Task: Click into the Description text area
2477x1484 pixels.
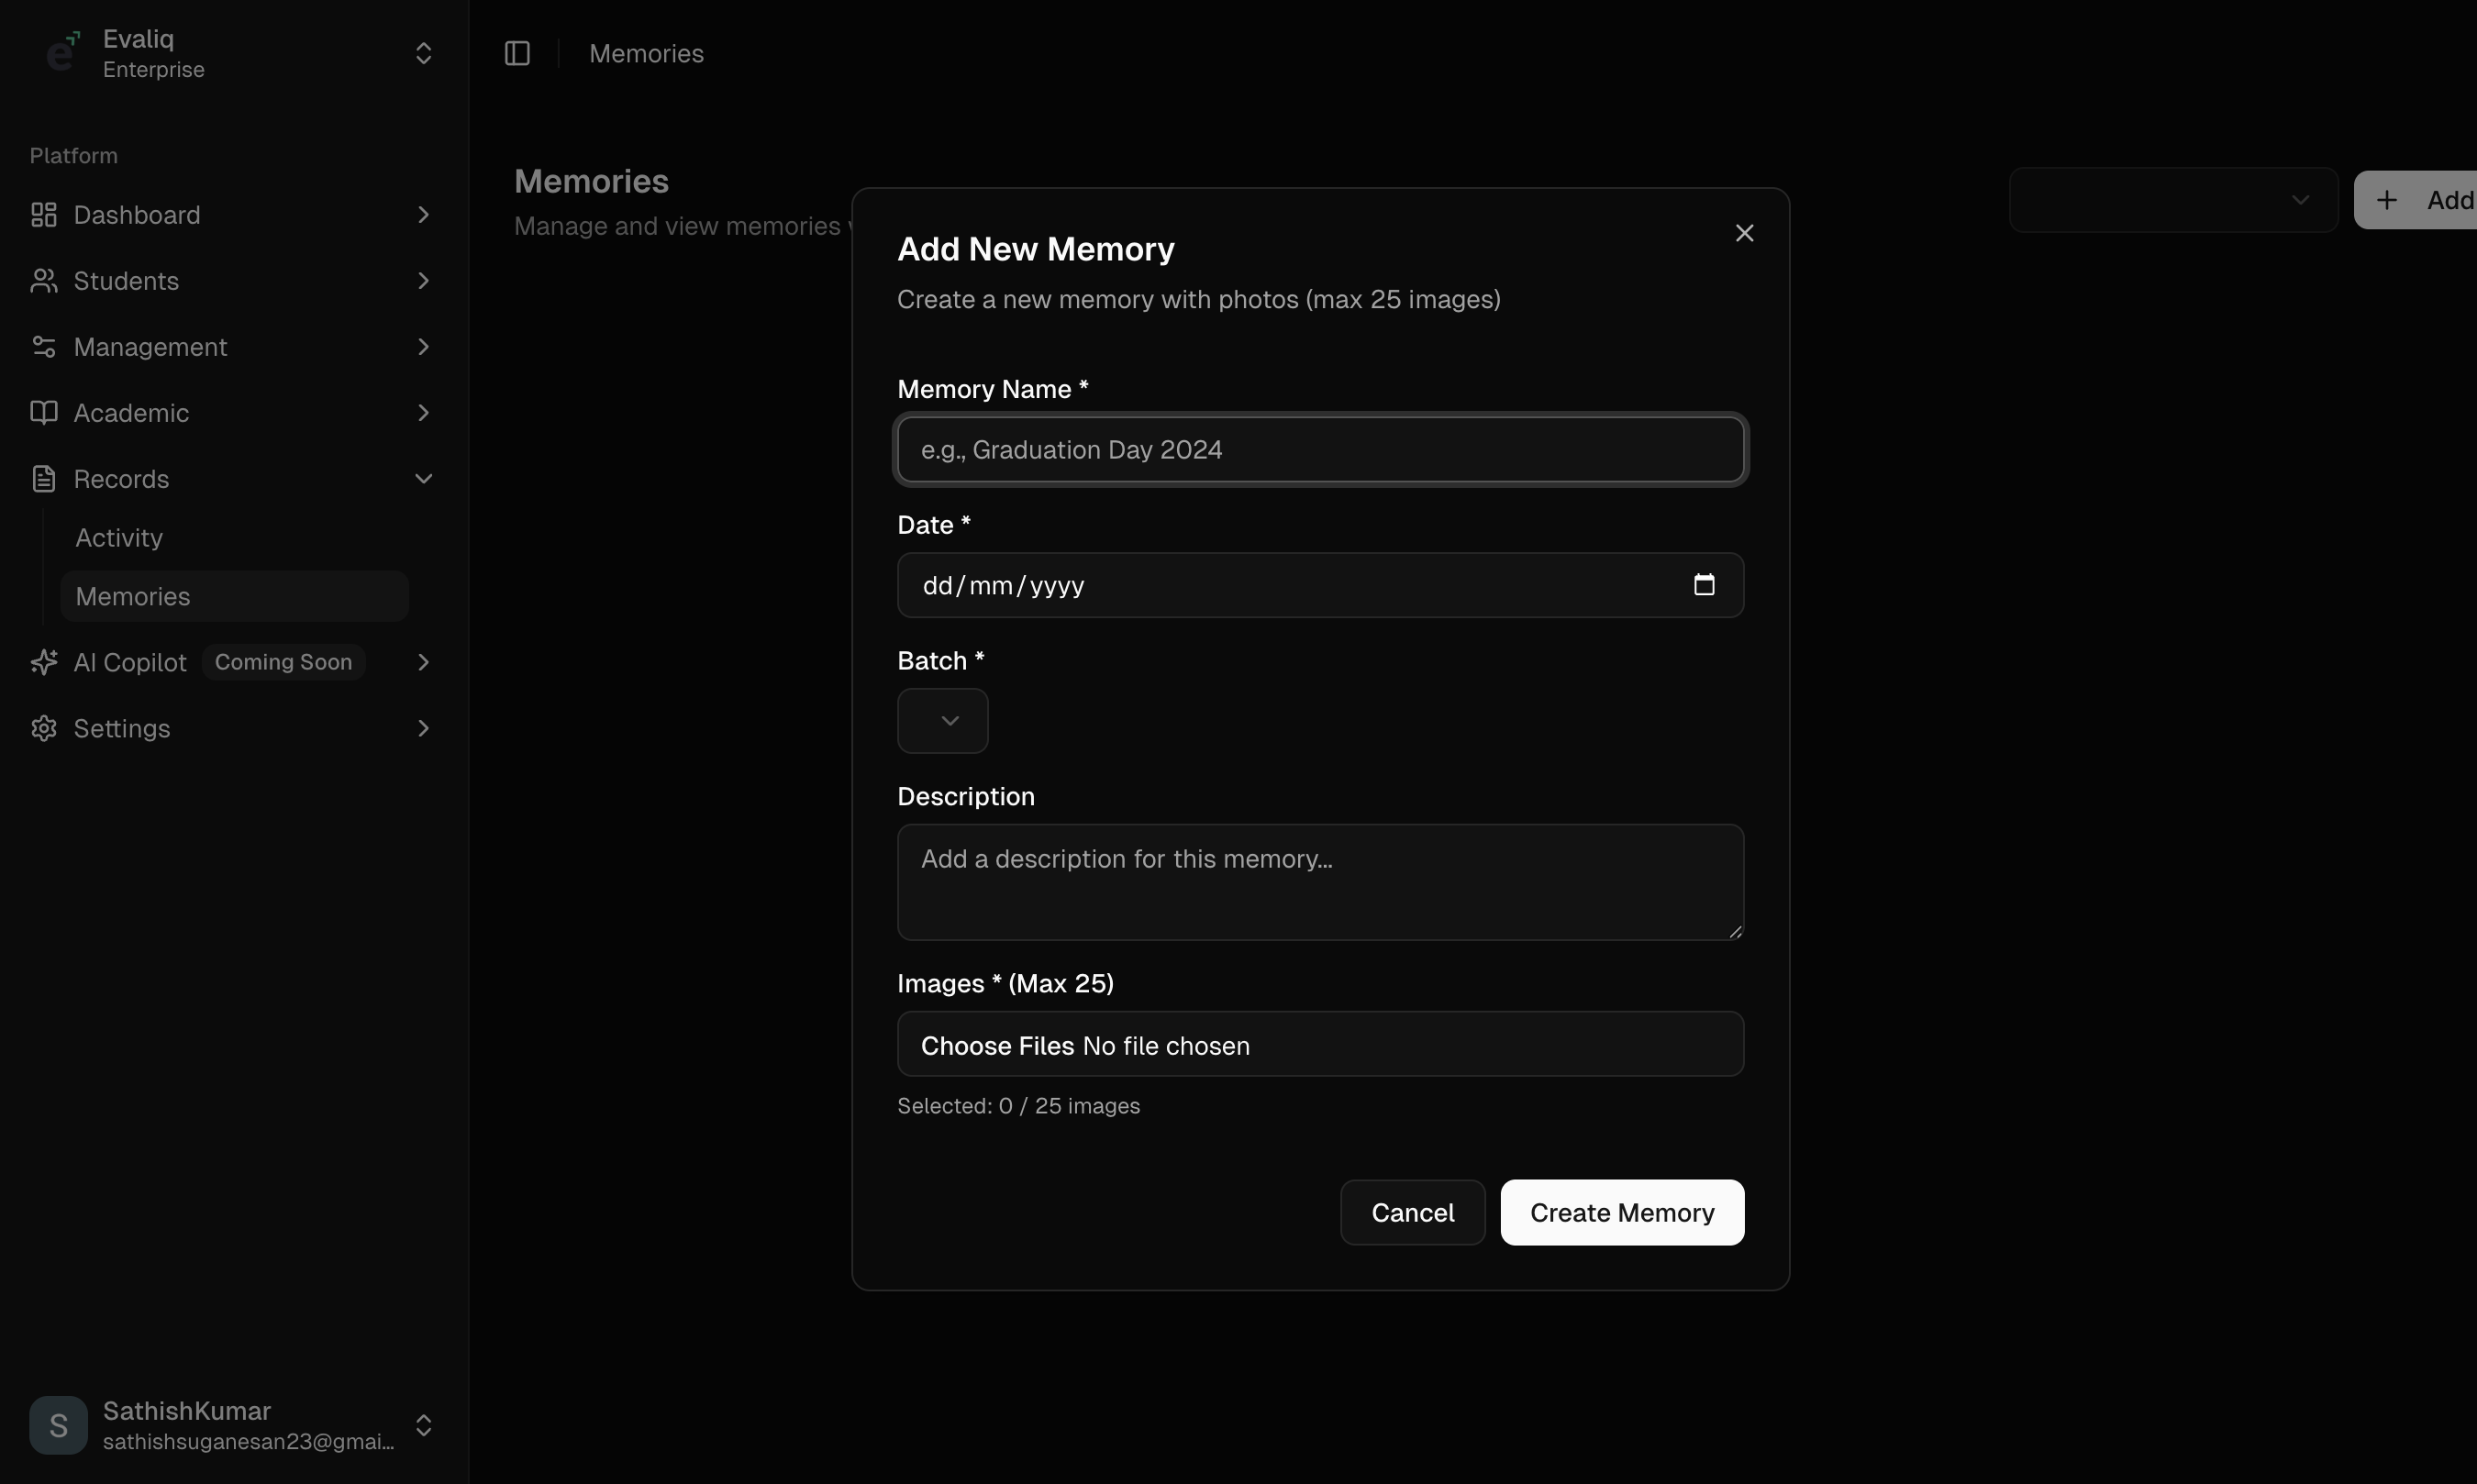Action: click(x=1320, y=882)
